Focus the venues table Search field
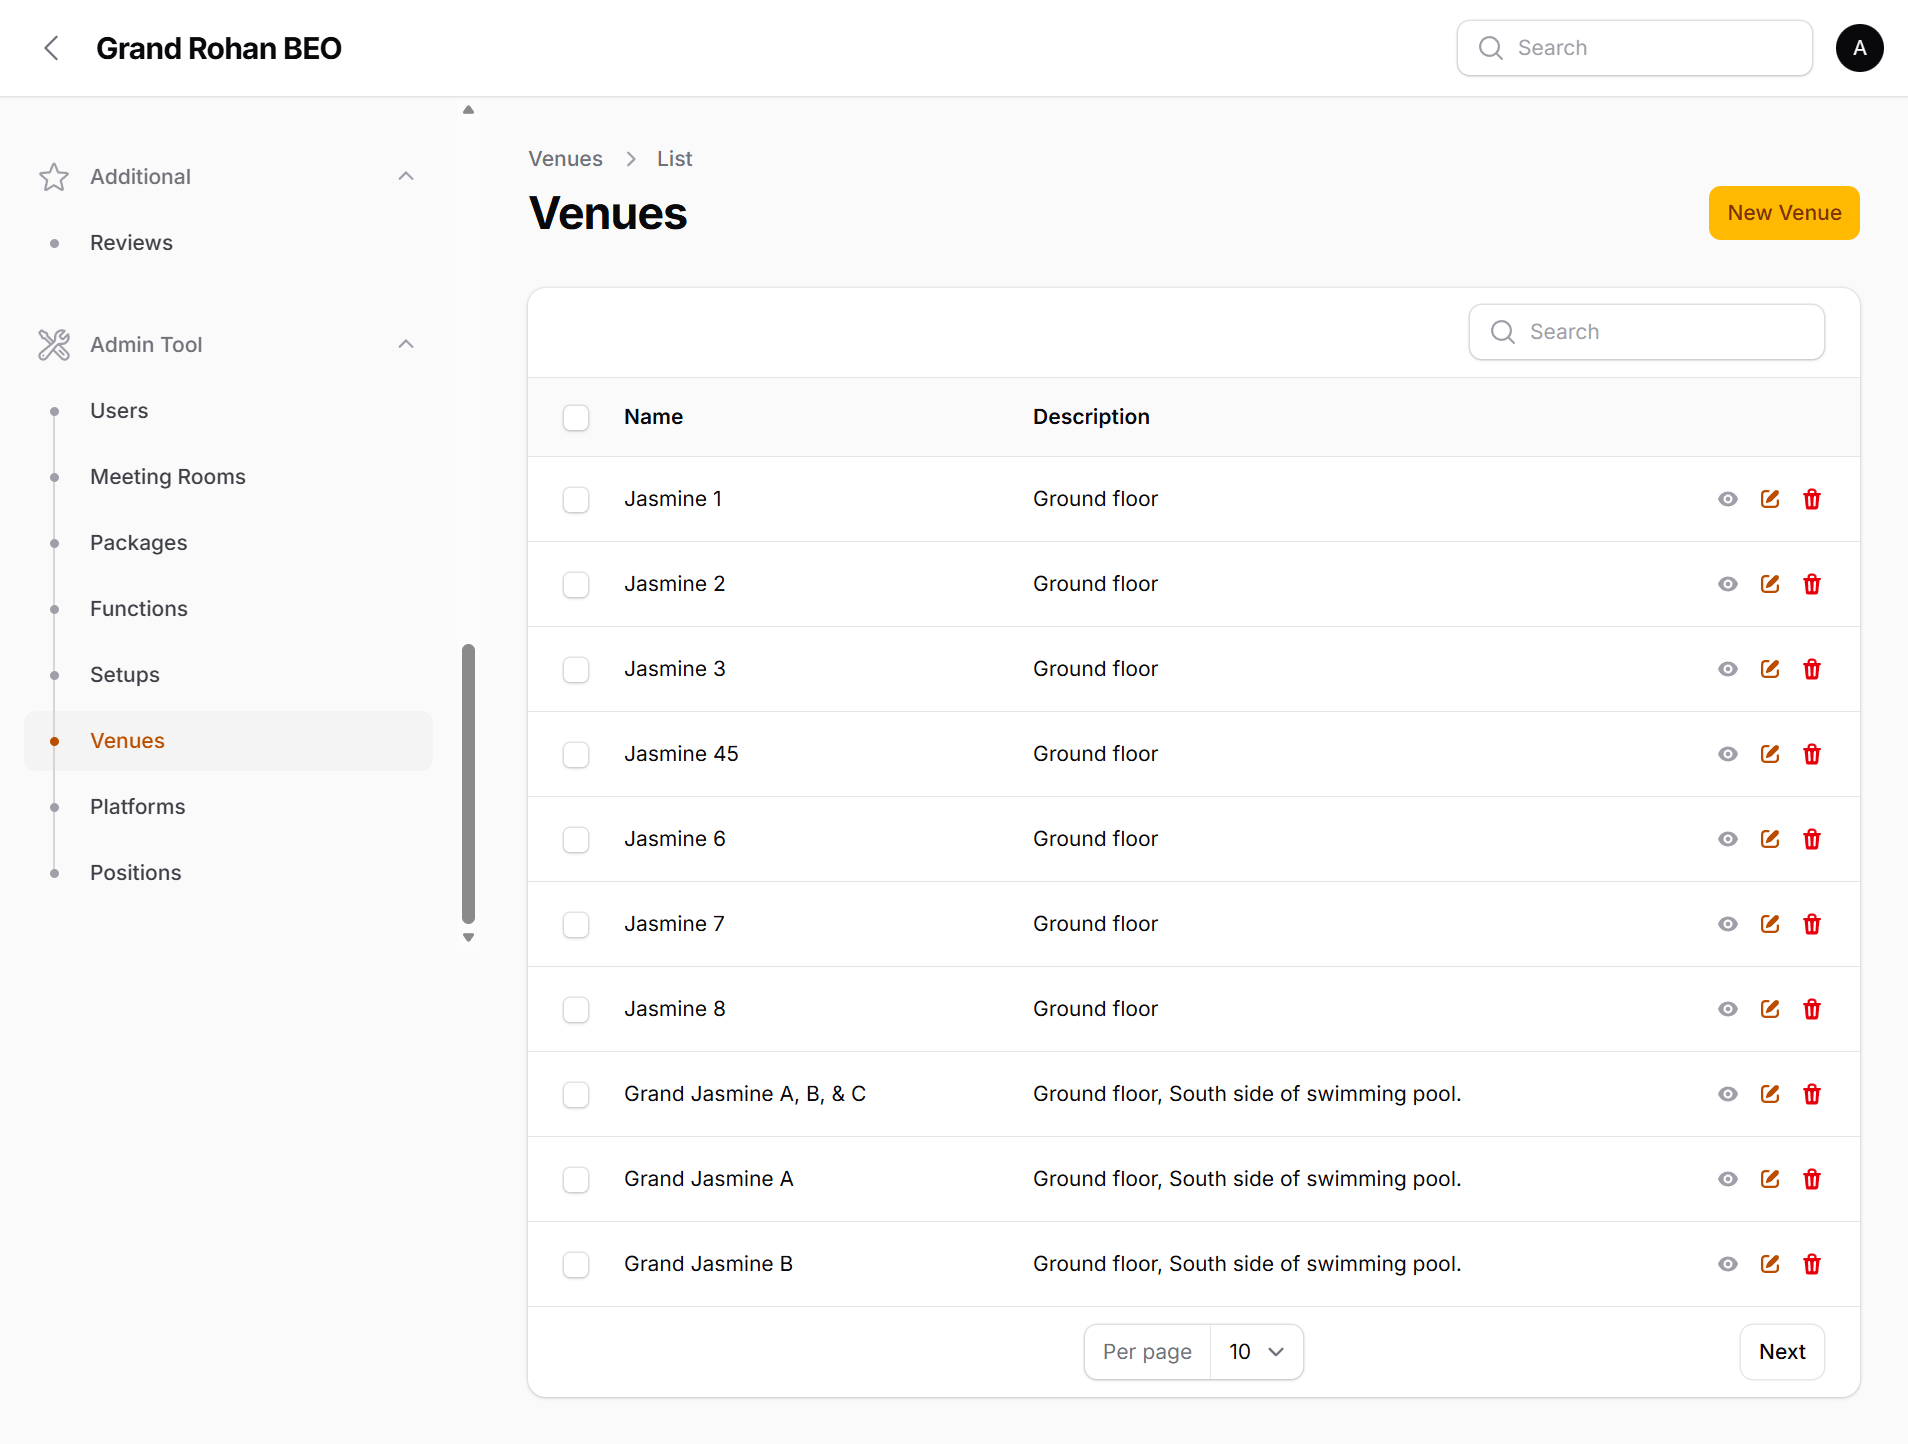 (x=1646, y=332)
